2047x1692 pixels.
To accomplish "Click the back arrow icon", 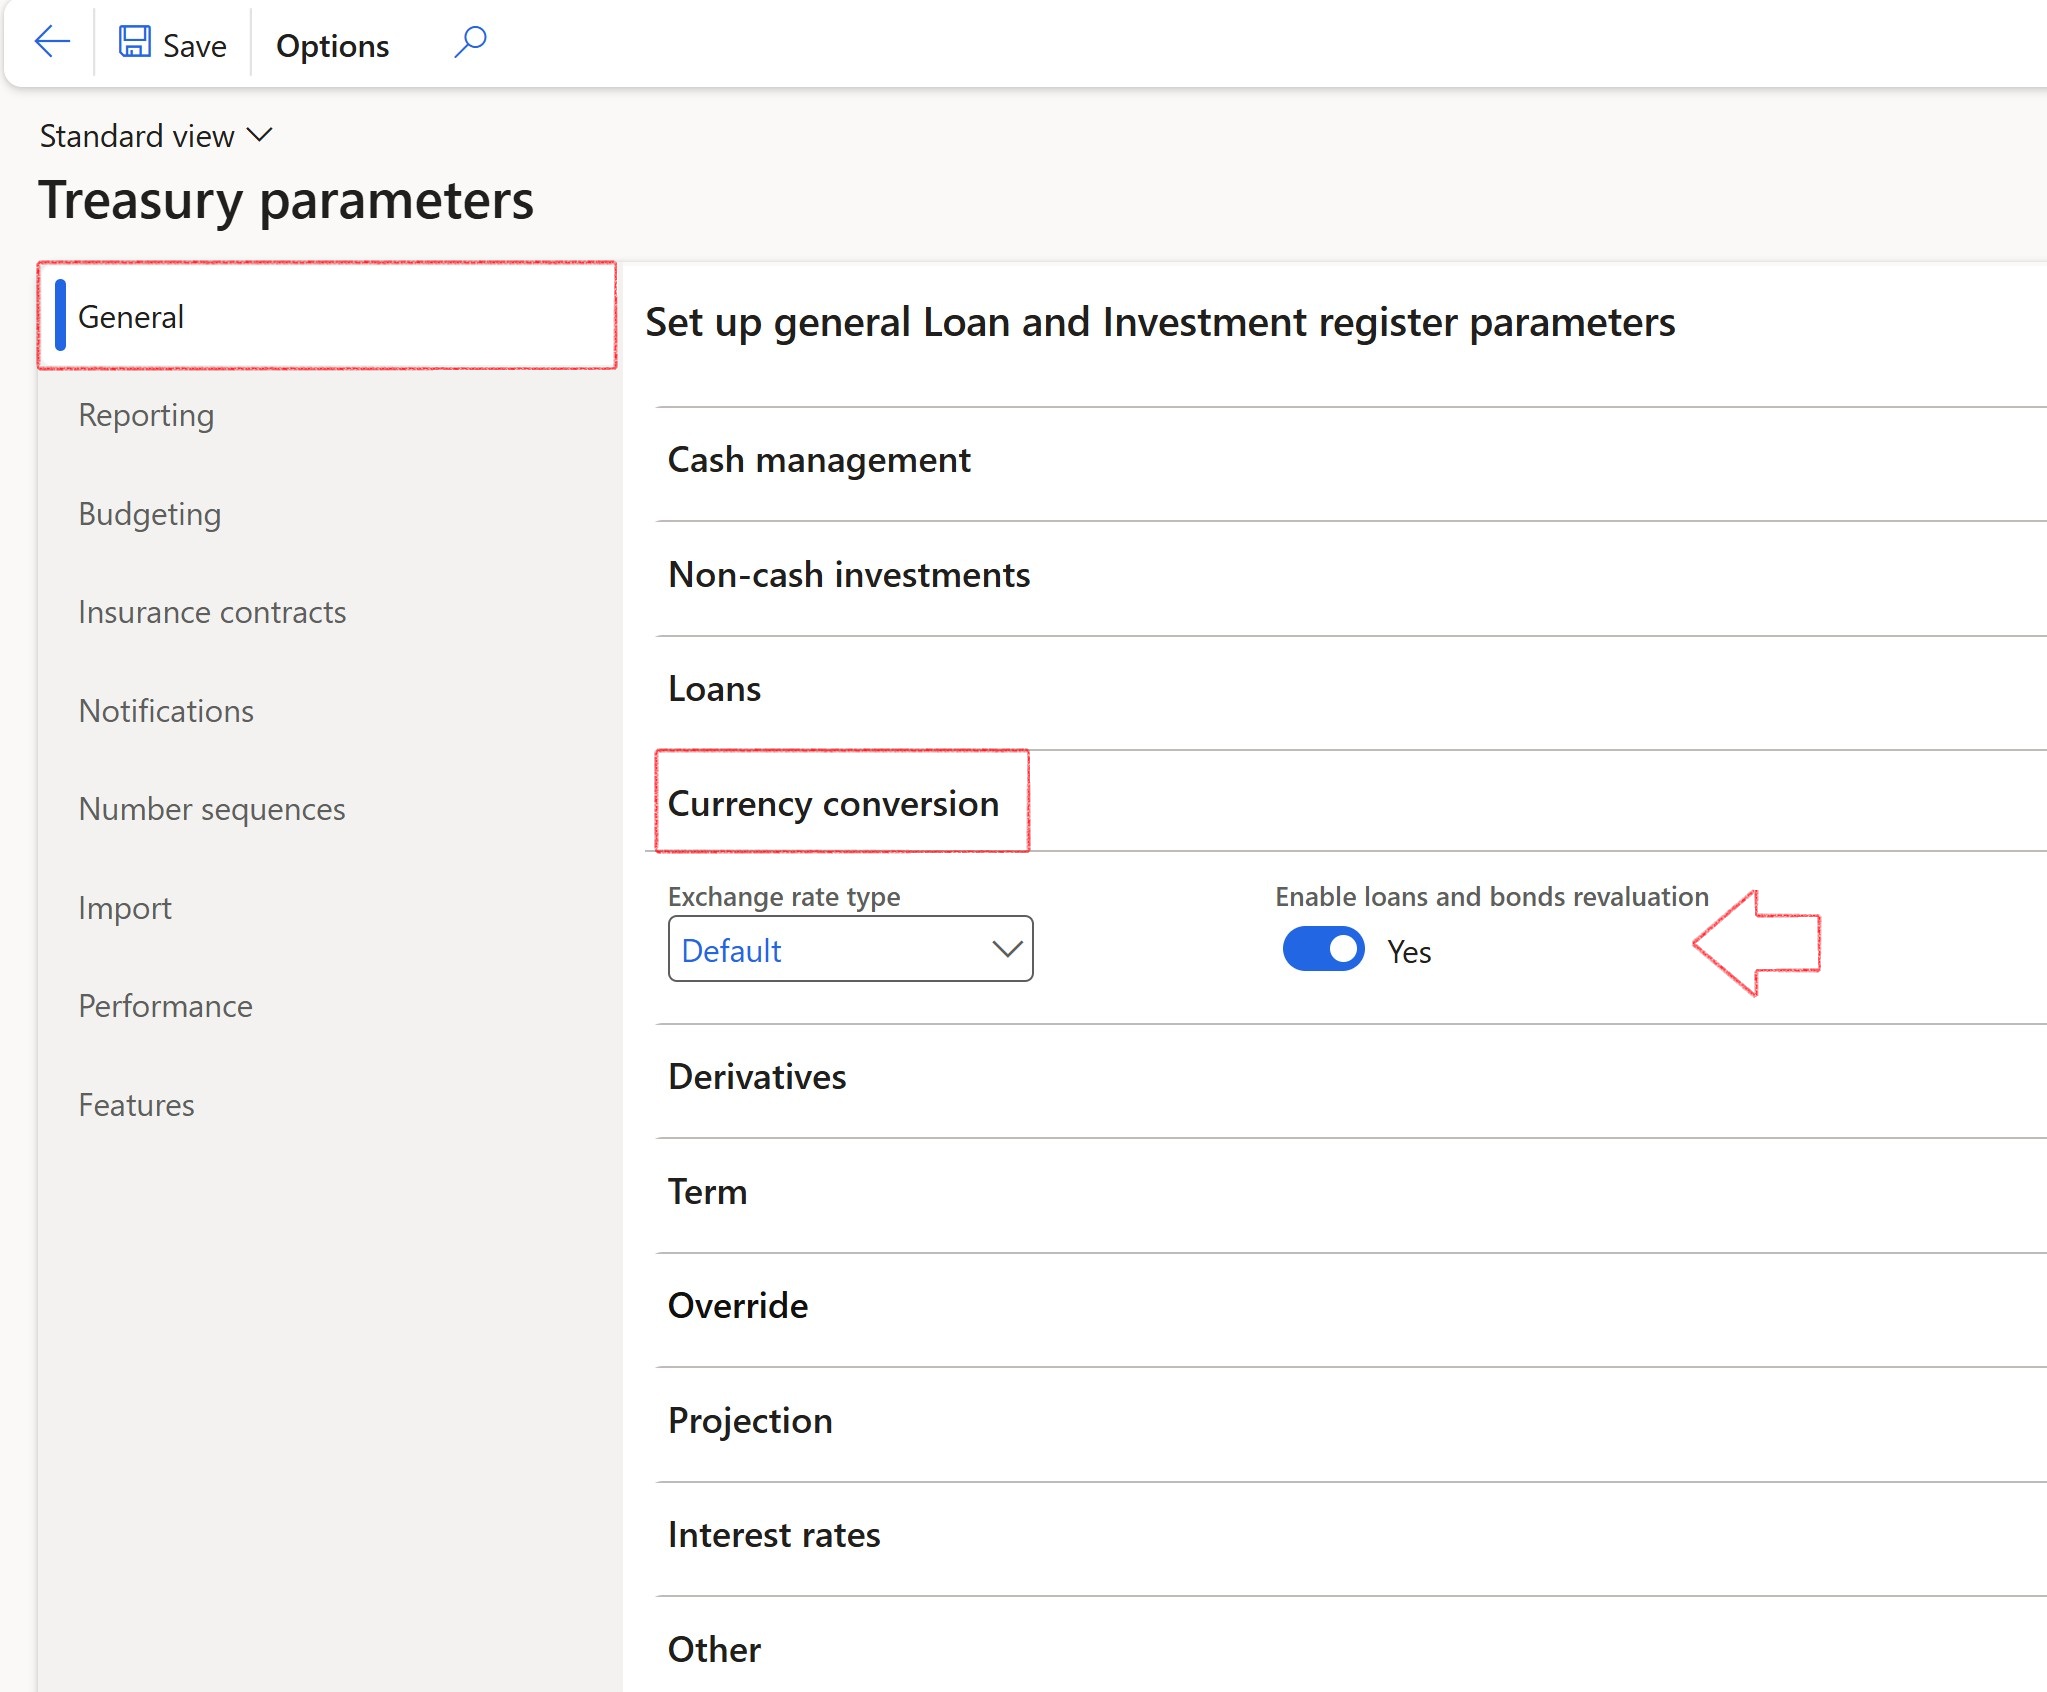I will click(x=52, y=42).
